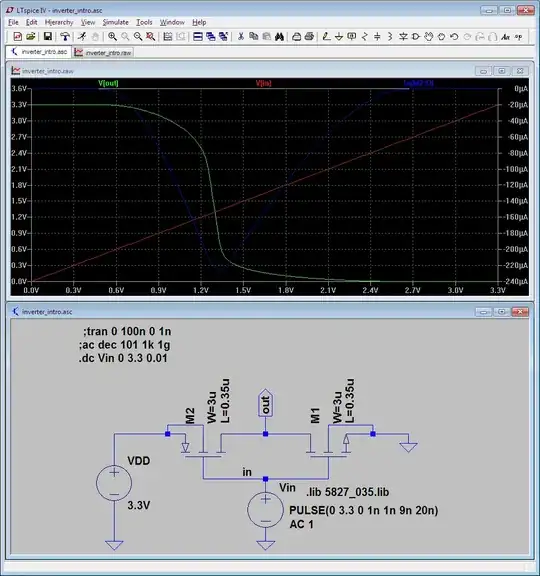Switch to the inverter_intro.raw tab
This screenshot has width=540, height=576.
(103, 53)
